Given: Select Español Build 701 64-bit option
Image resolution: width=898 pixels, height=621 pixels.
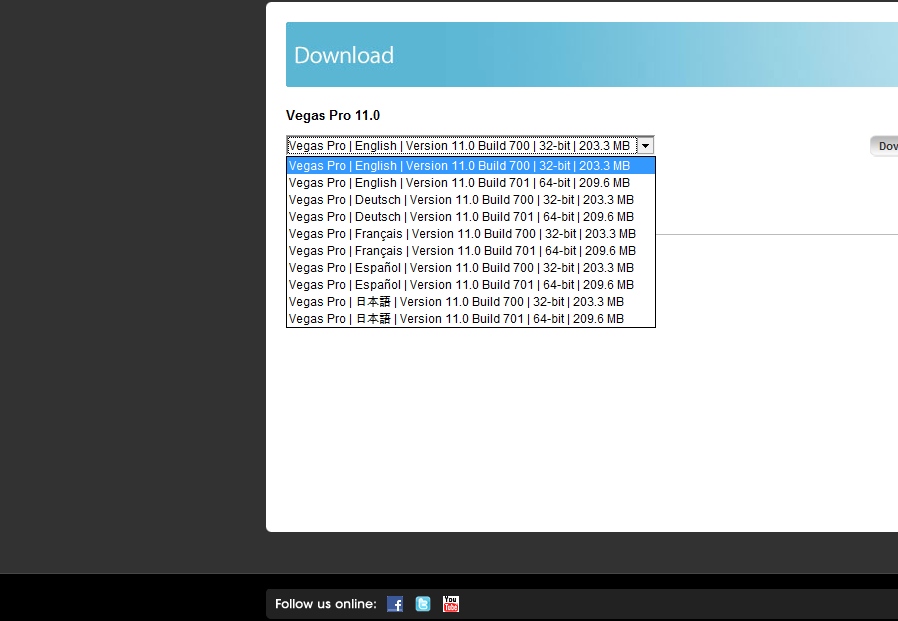Looking at the screenshot, I should pyautogui.click(x=471, y=285).
